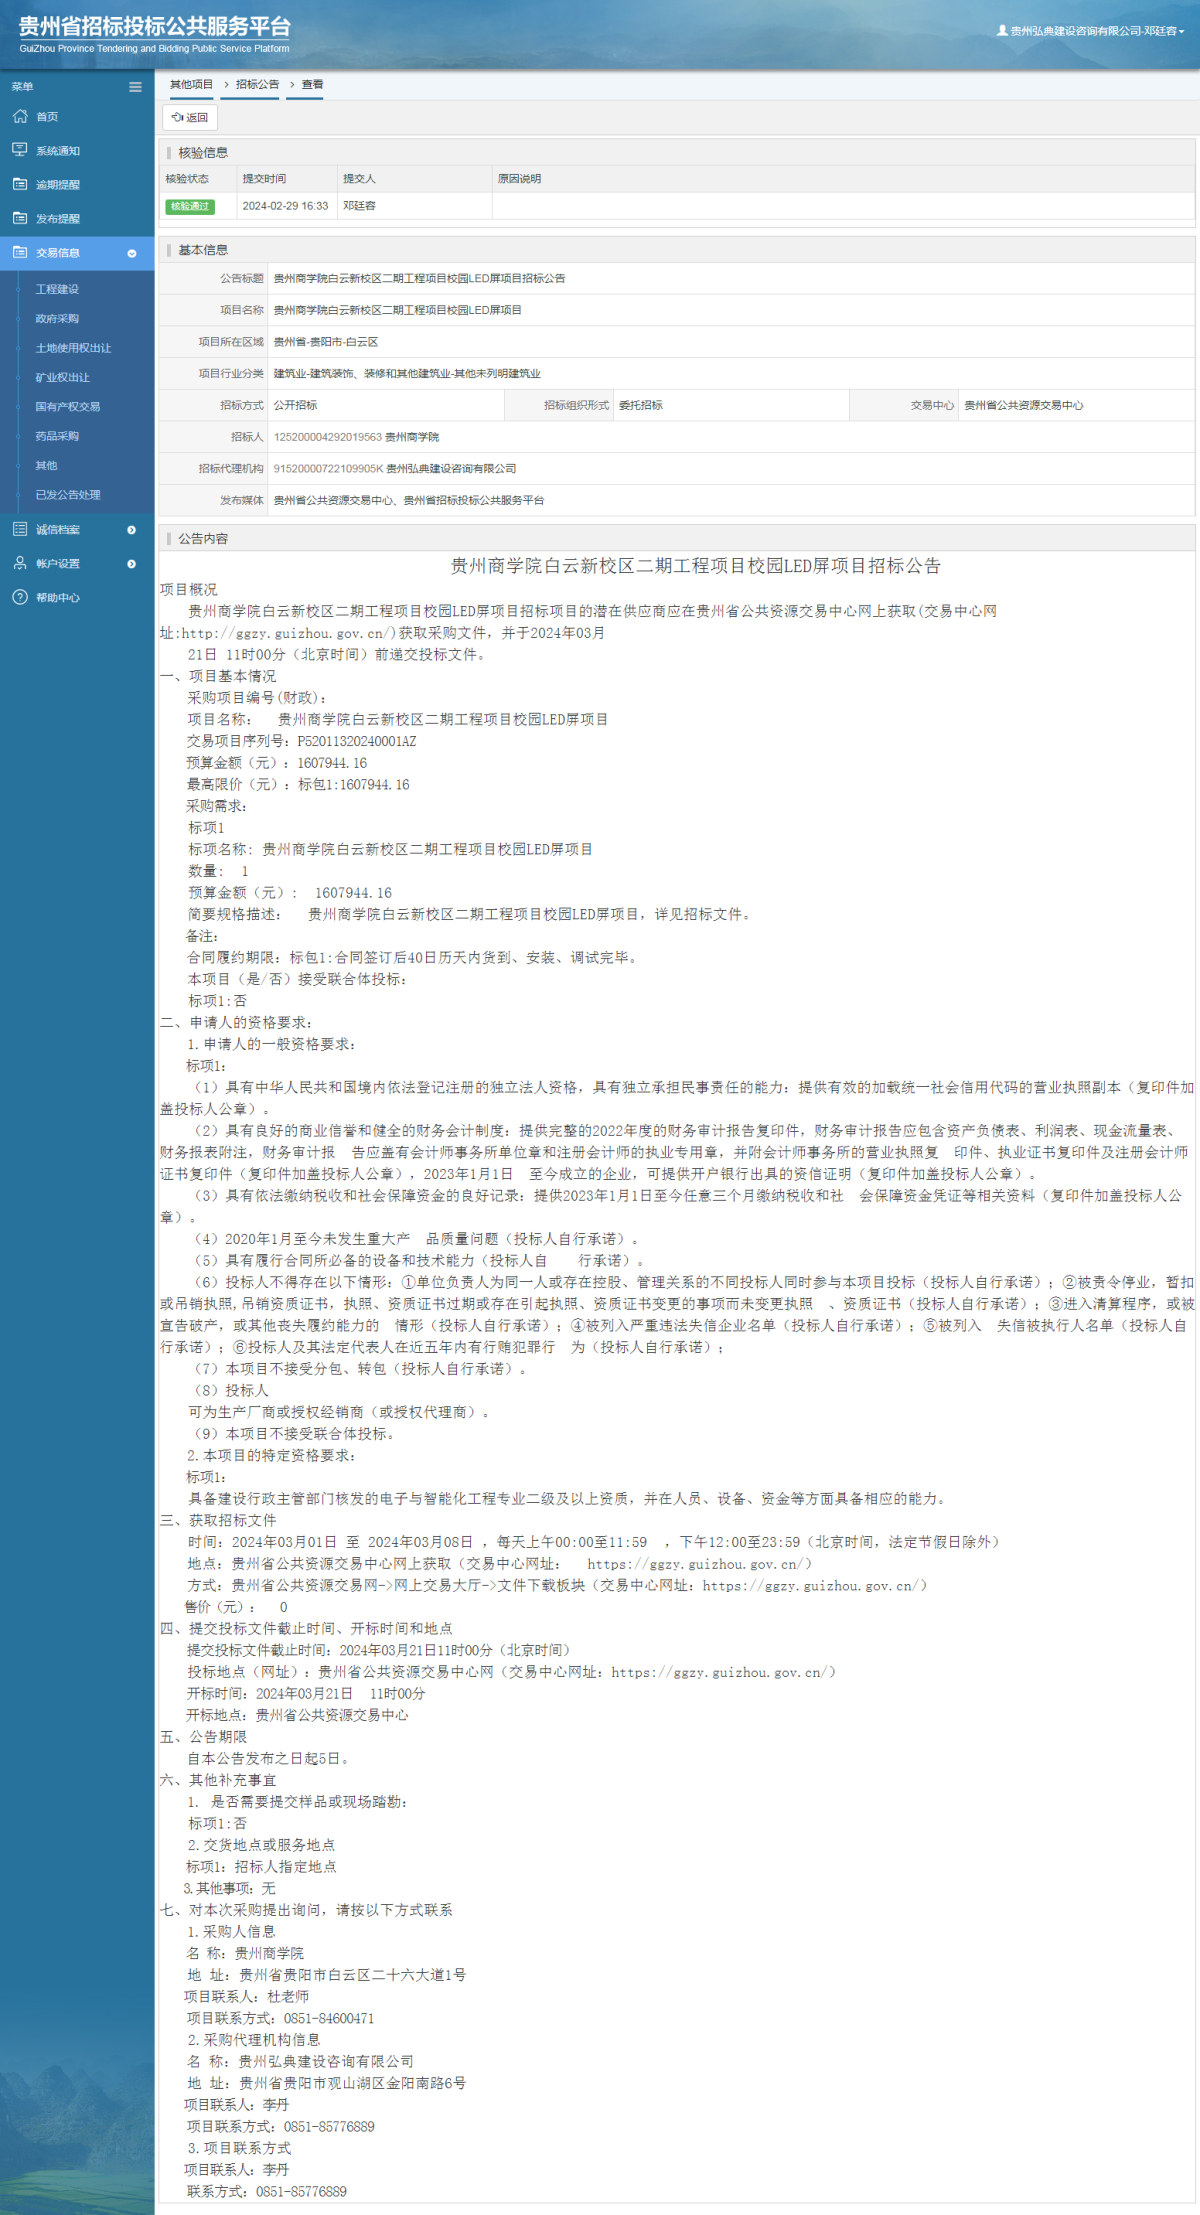Expand the 帐户设置 submenu arrow
This screenshot has width=1200, height=2215.
coord(132,564)
